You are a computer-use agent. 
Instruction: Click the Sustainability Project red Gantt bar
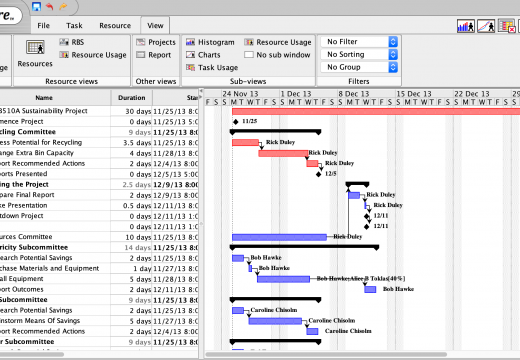tap(376, 111)
